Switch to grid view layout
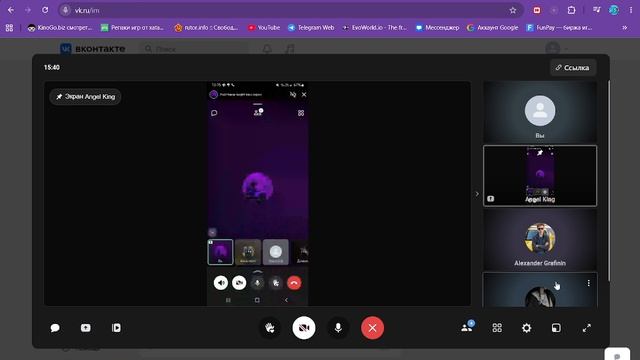This screenshot has width=640, height=360. (497, 328)
